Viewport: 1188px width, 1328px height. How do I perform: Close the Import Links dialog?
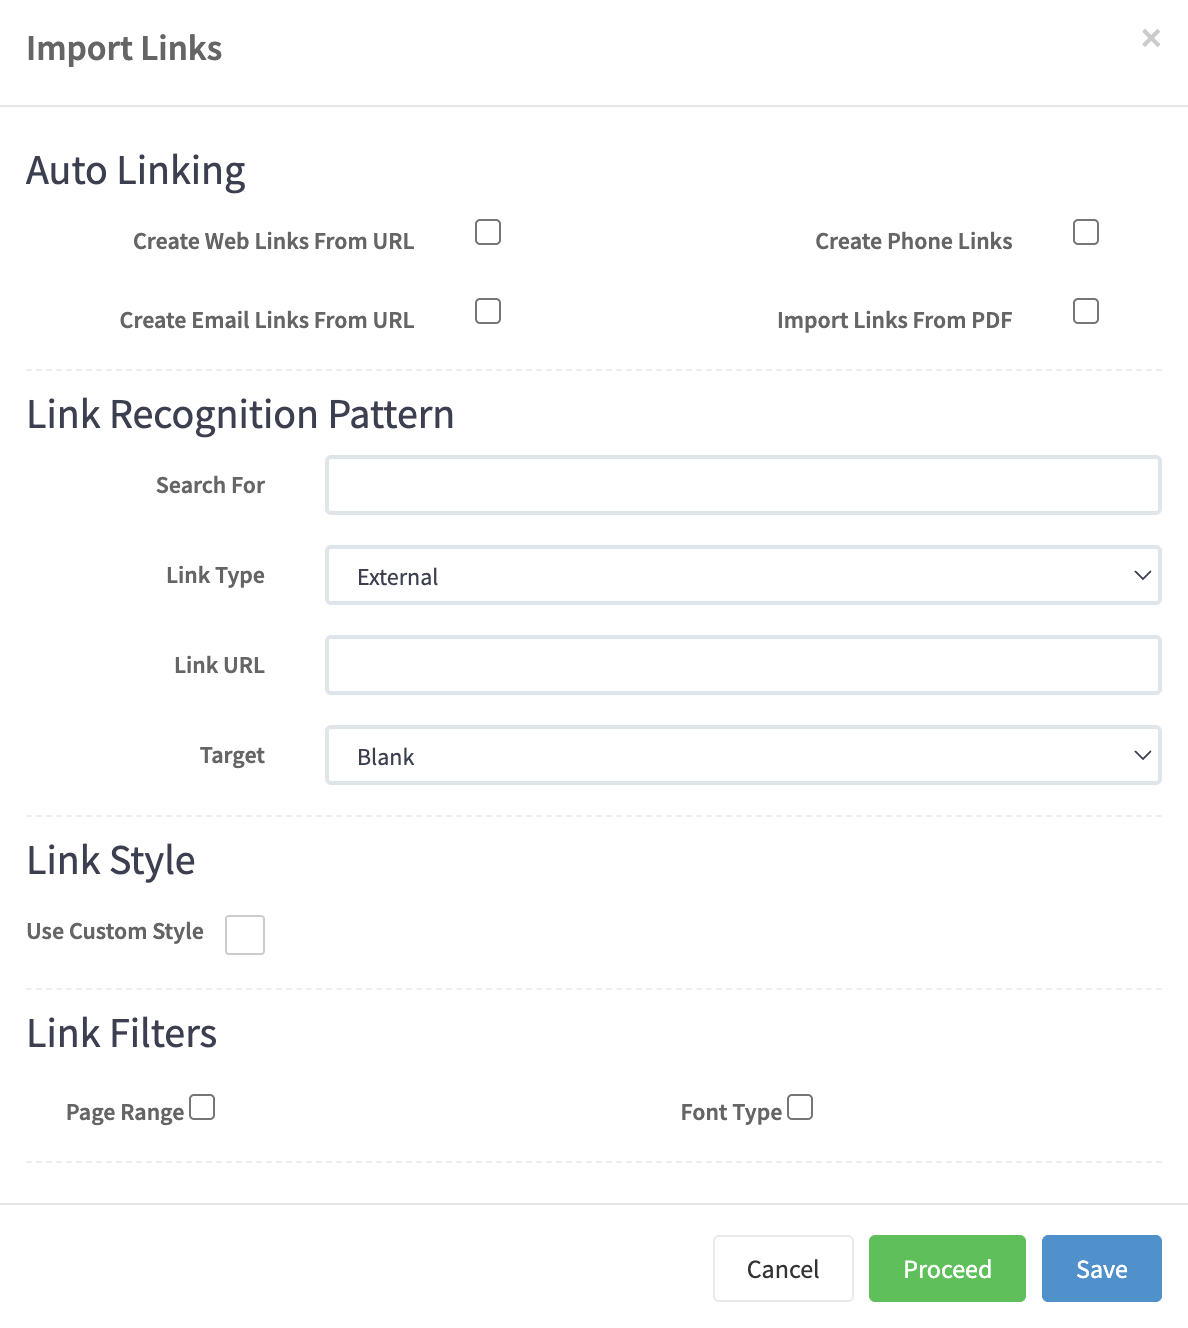coord(1151,38)
